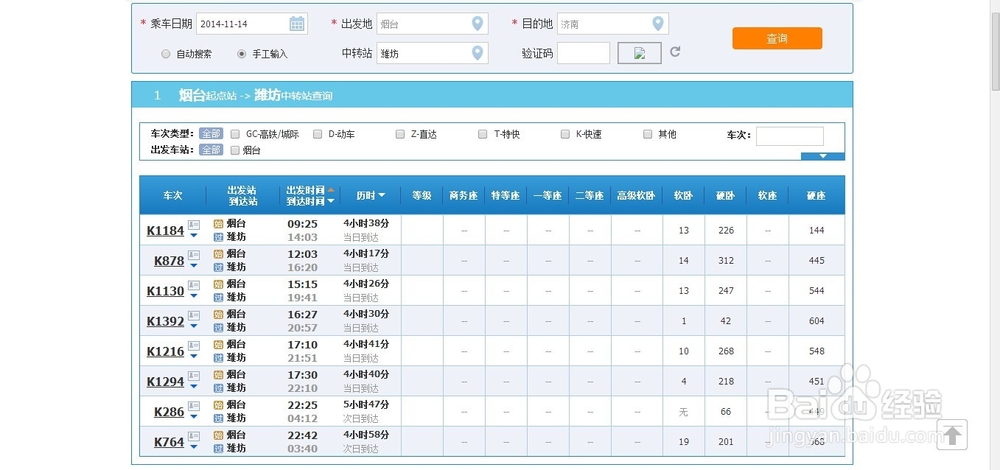Screen dimensions: 1000x470
Task: Check the Z-直达 train type box
Action: 400,134
